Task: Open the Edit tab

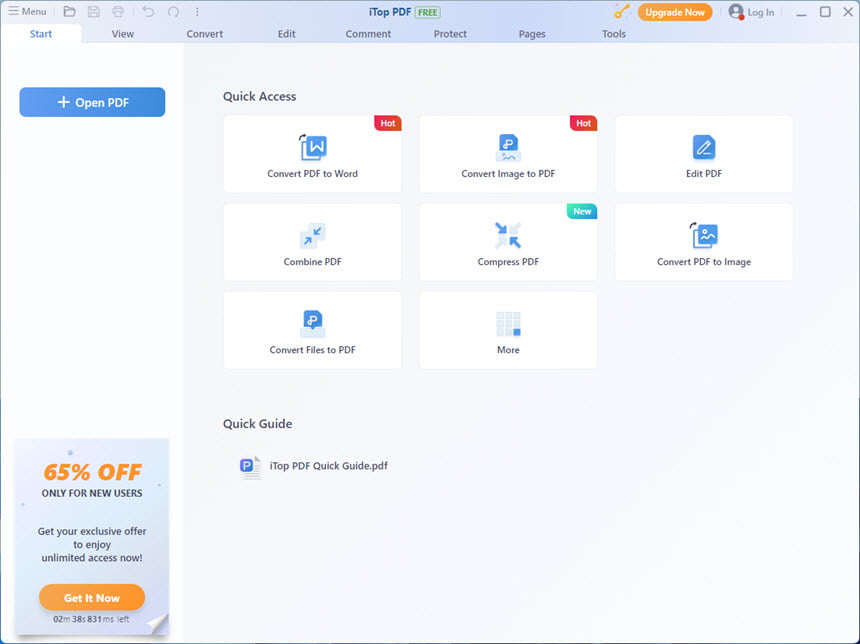Action: [286, 34]
